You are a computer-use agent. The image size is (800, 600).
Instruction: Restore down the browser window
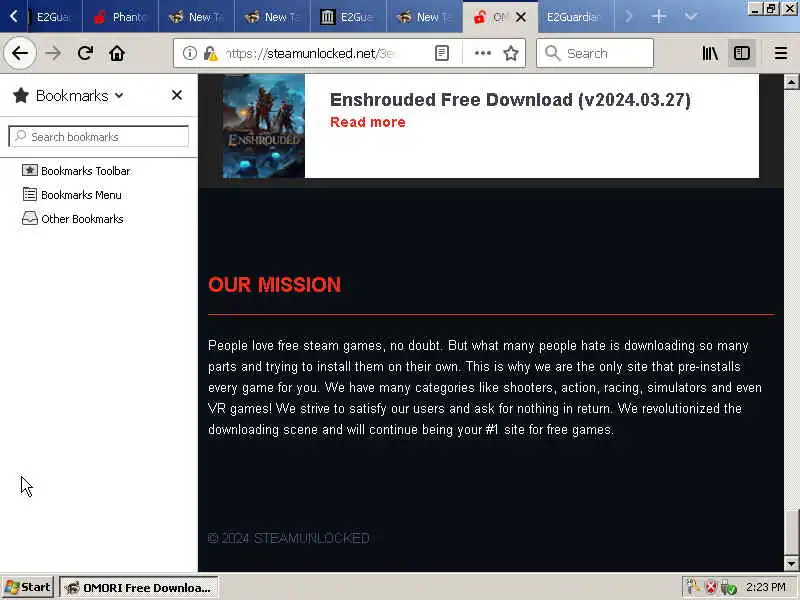coord(771,9)
